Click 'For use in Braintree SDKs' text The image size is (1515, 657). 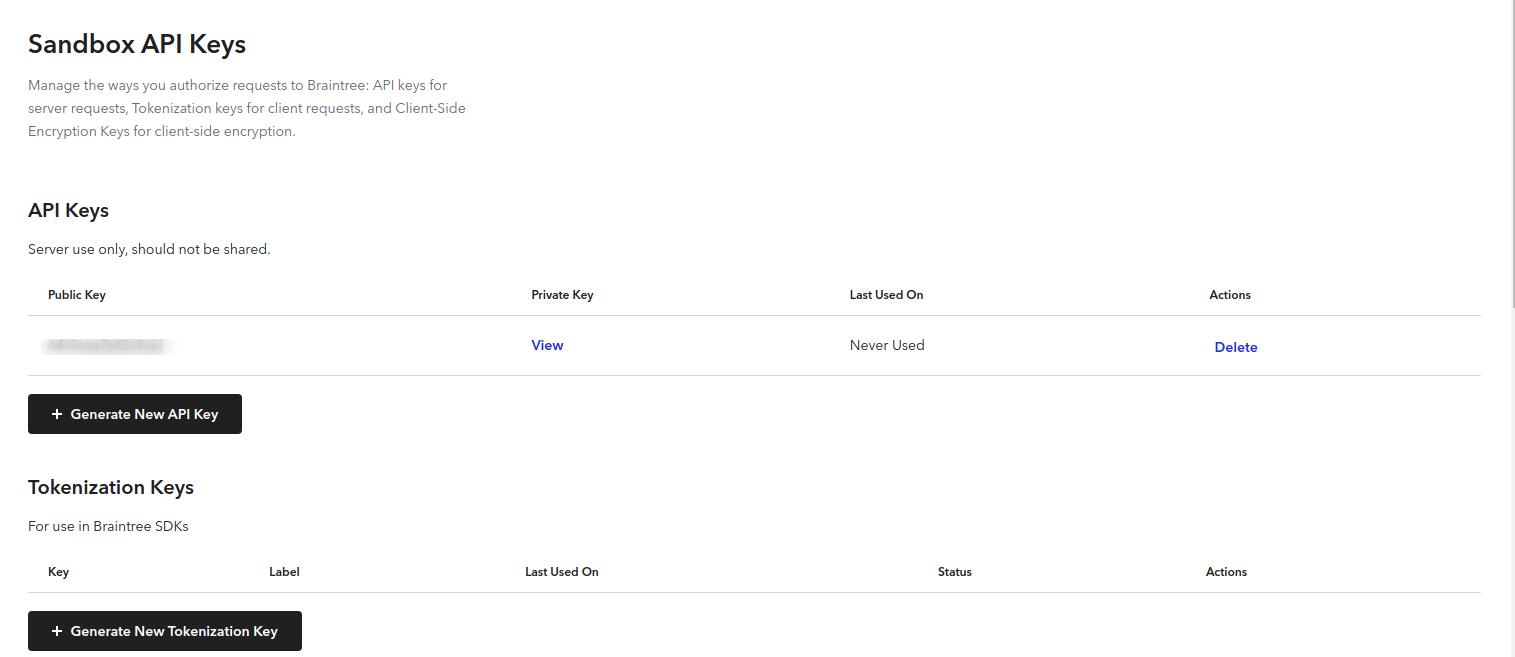[x=108, y=526]
